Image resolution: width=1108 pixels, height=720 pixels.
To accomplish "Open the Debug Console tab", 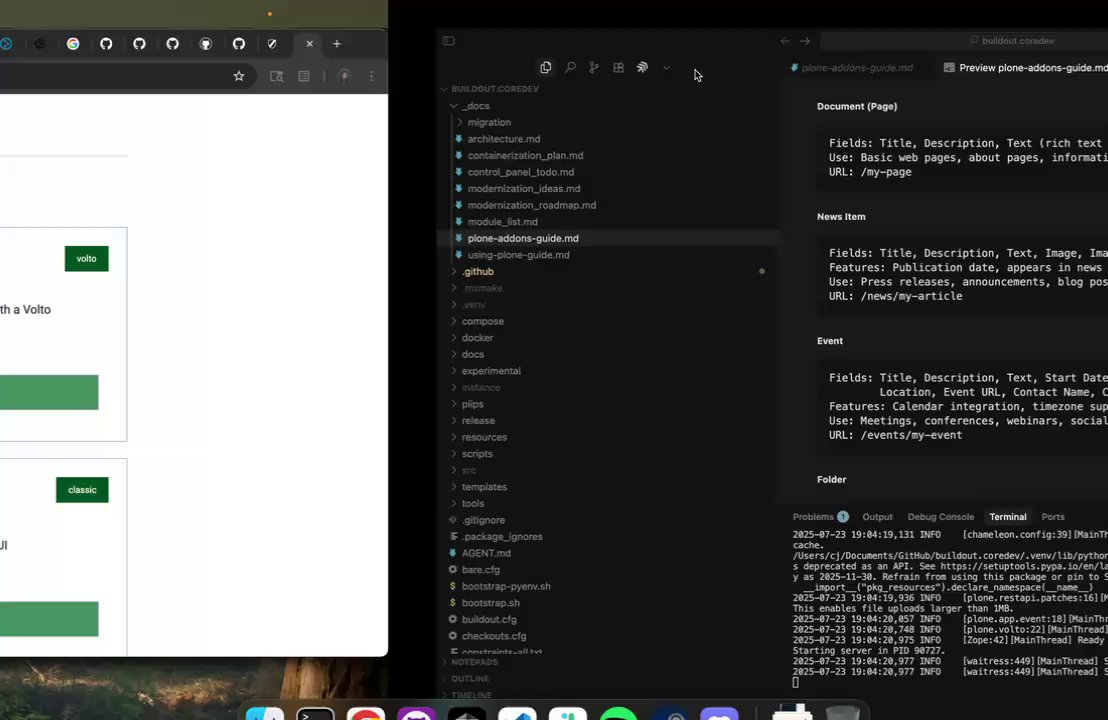I will [941, 517].
